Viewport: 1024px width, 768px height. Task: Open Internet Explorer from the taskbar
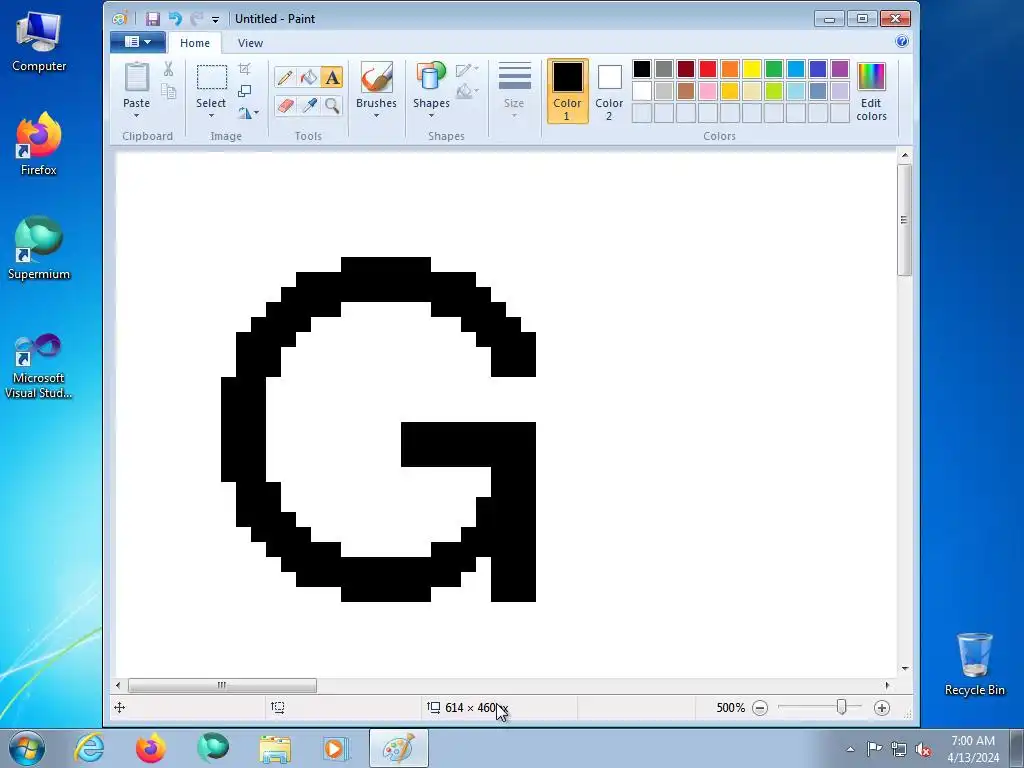[x=89, y=748]
